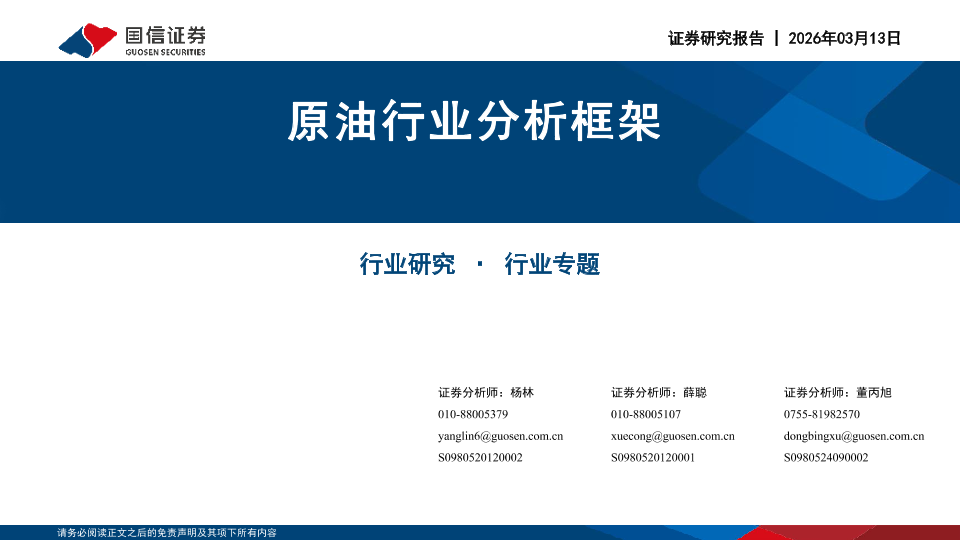The width and height of the screenshot is (960, 540).
Task: Click the footer disclaimer notice text
Action: pos(167,533)
